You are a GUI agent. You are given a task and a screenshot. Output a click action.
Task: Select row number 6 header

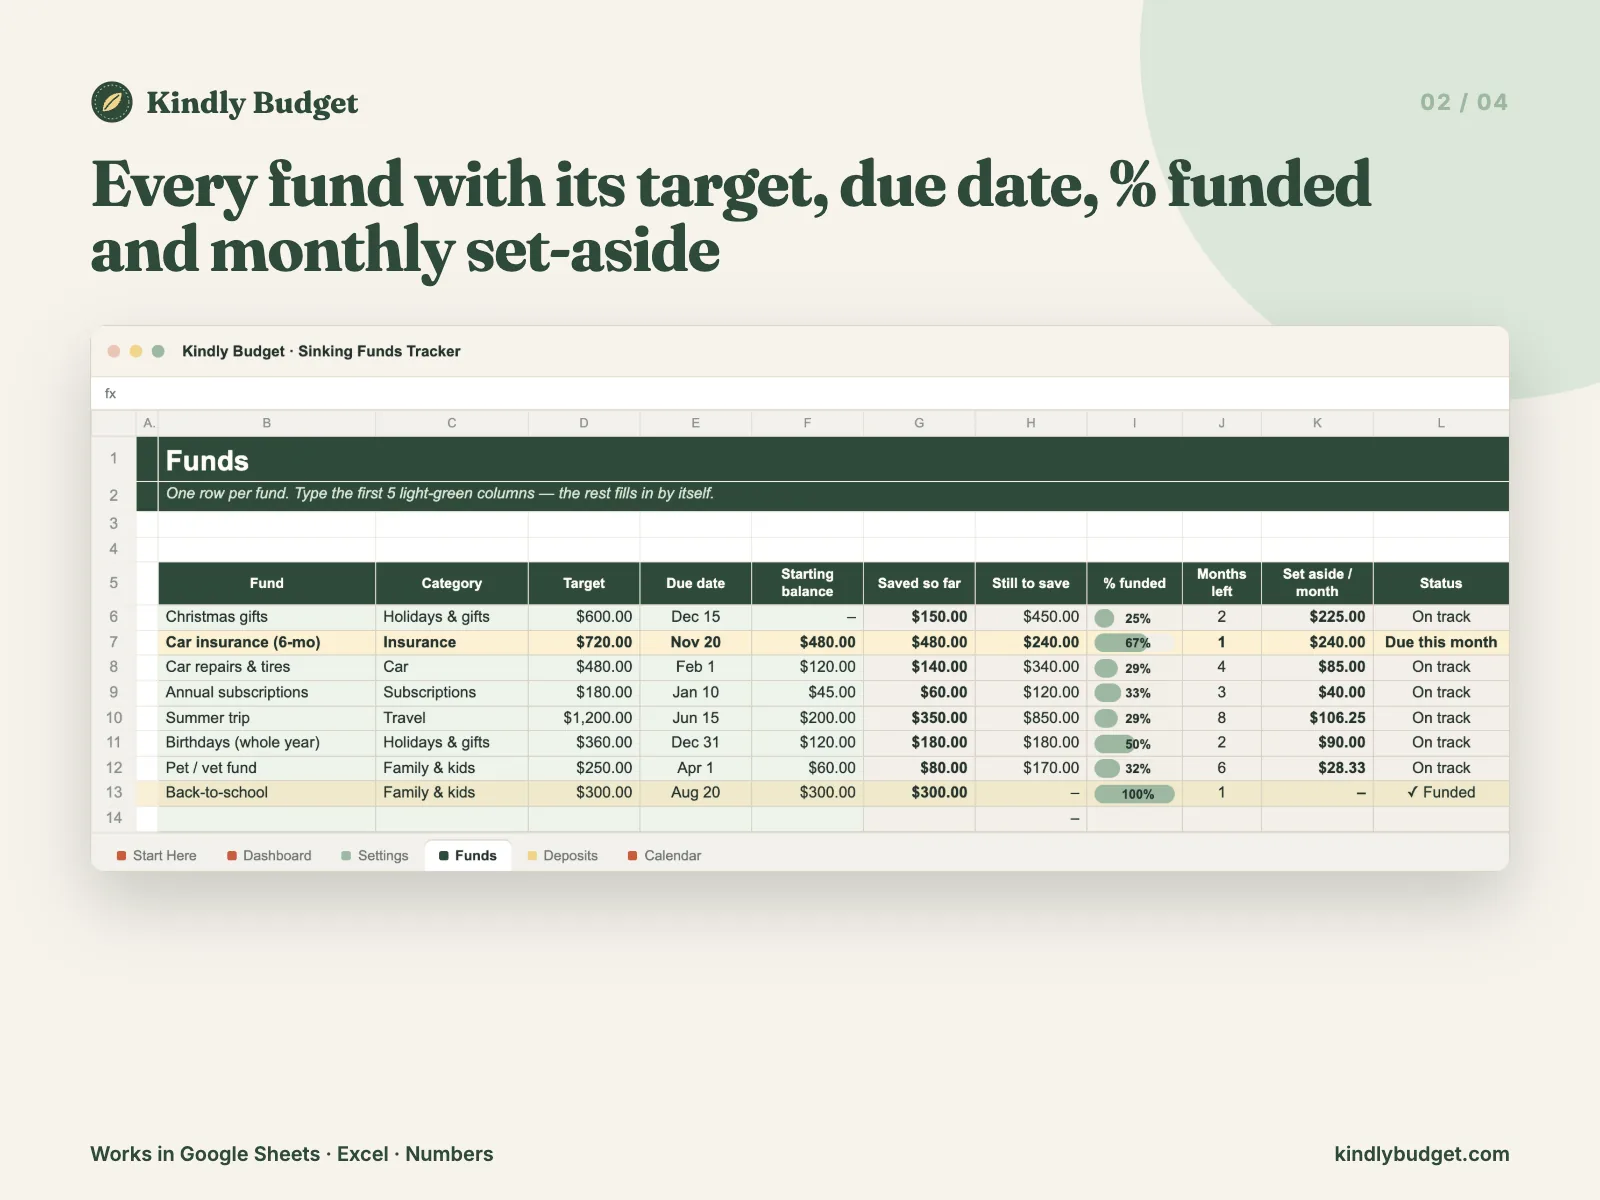[114, 617]
